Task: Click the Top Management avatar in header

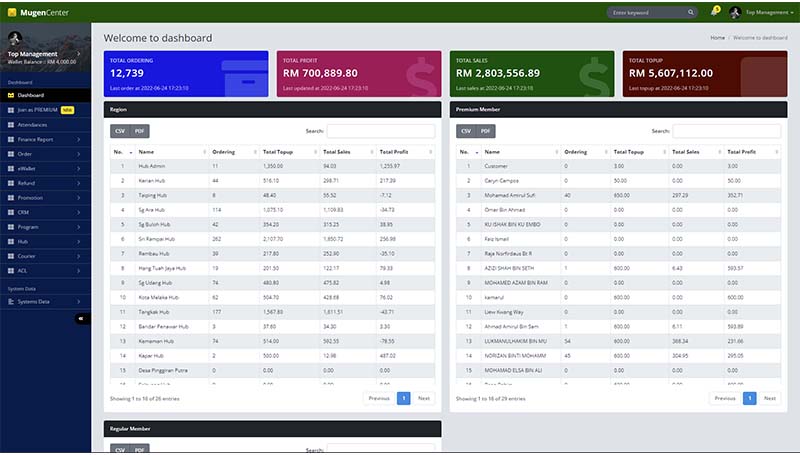Action: pyautogui.click(x=735, y=13)
